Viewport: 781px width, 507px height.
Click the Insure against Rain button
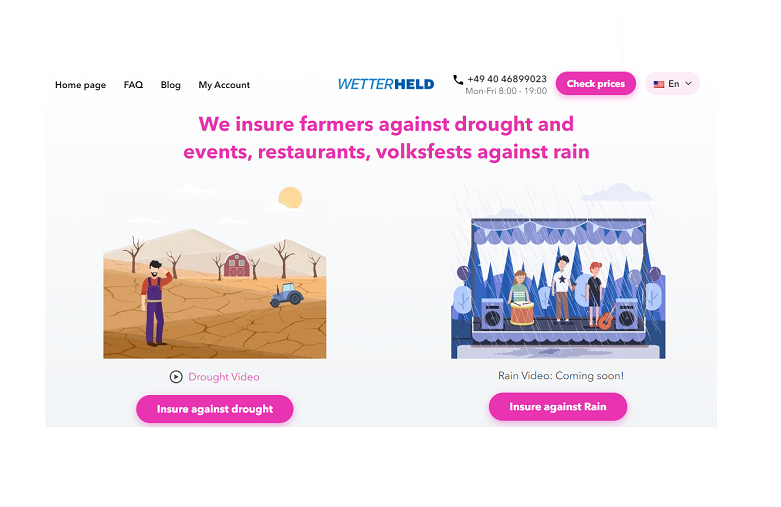[x=558, y=406]
